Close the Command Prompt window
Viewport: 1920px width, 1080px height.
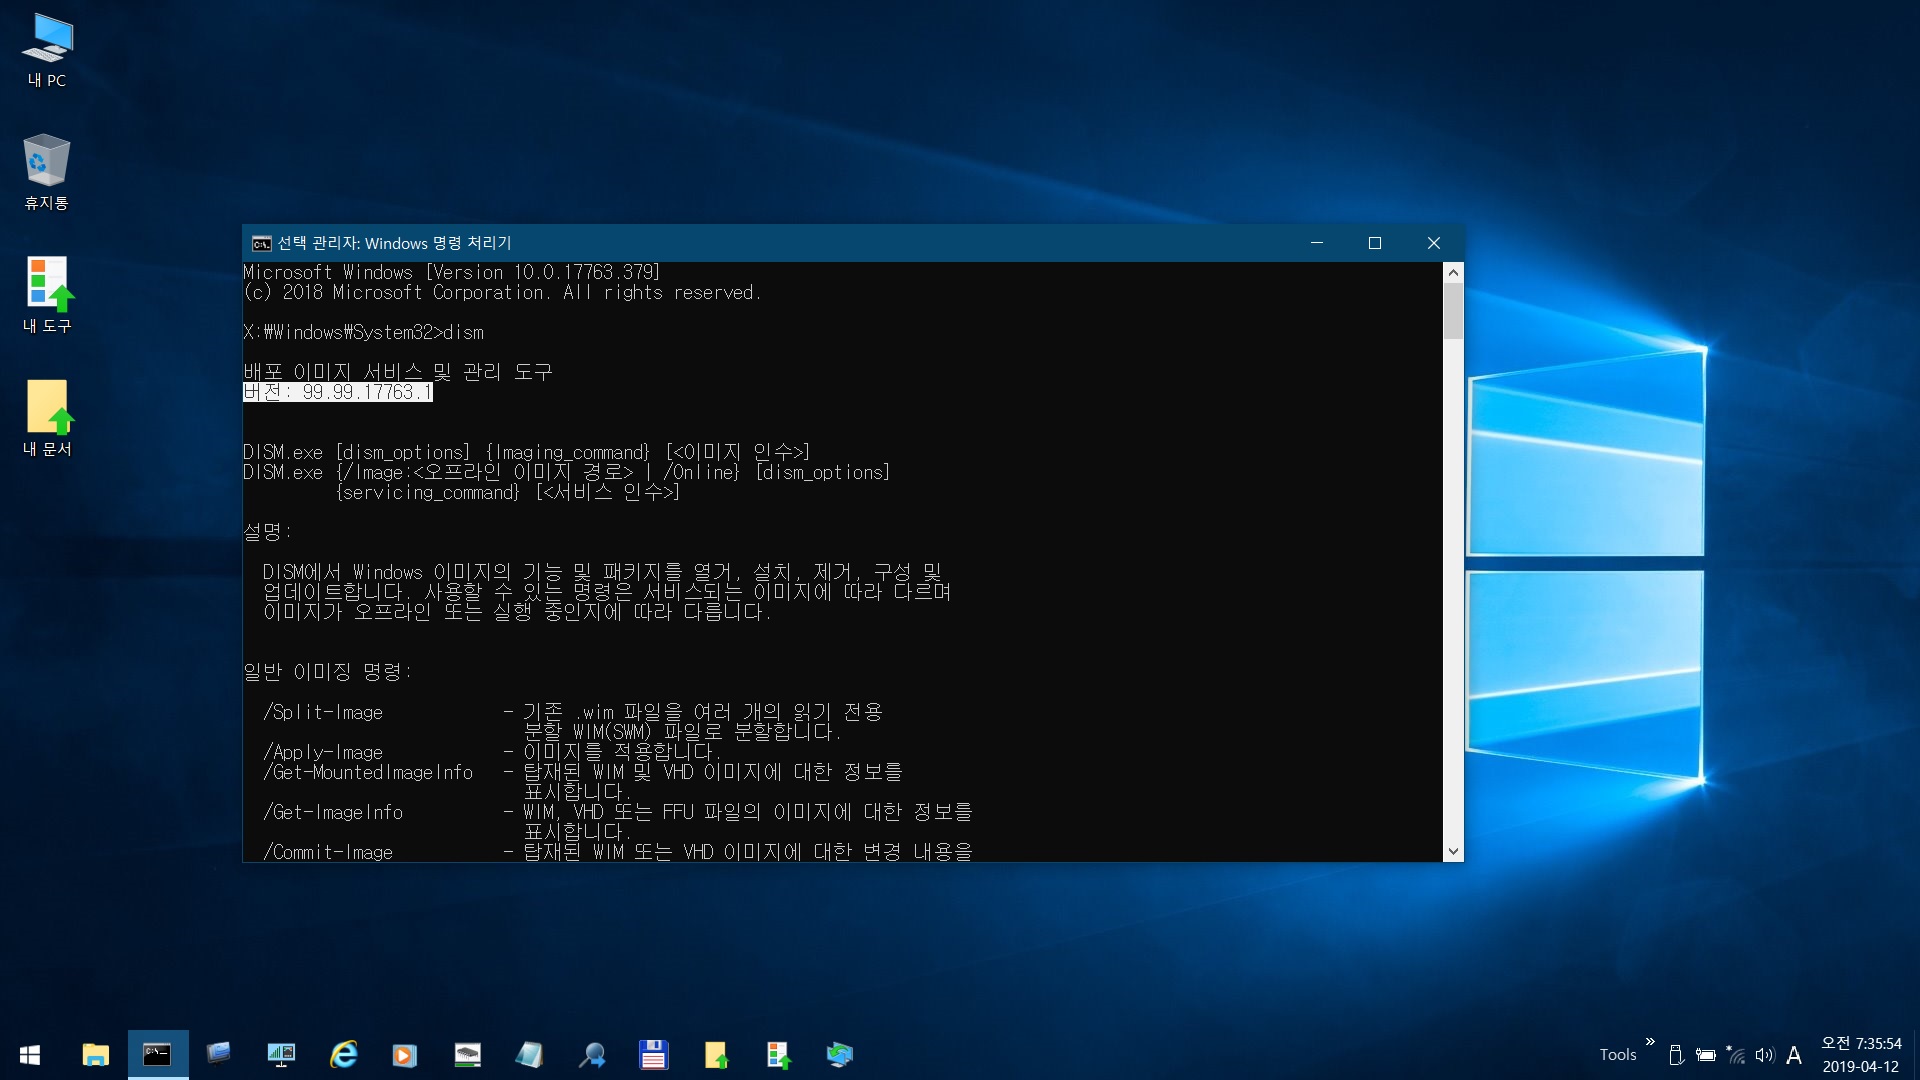(1434, 243)
